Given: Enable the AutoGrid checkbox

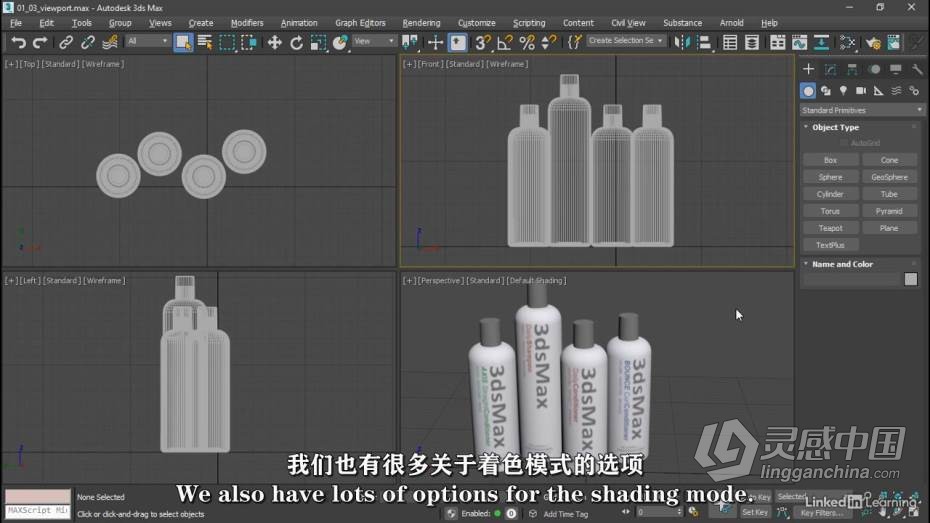Looking at the screenshot, I should (844, 143).
